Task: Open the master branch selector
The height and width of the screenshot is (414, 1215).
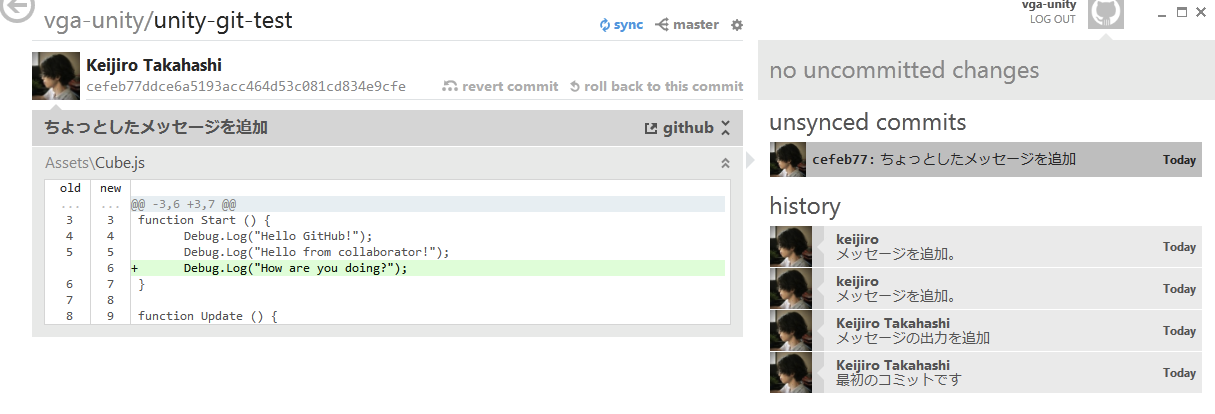Action: (x=687, y=24)
